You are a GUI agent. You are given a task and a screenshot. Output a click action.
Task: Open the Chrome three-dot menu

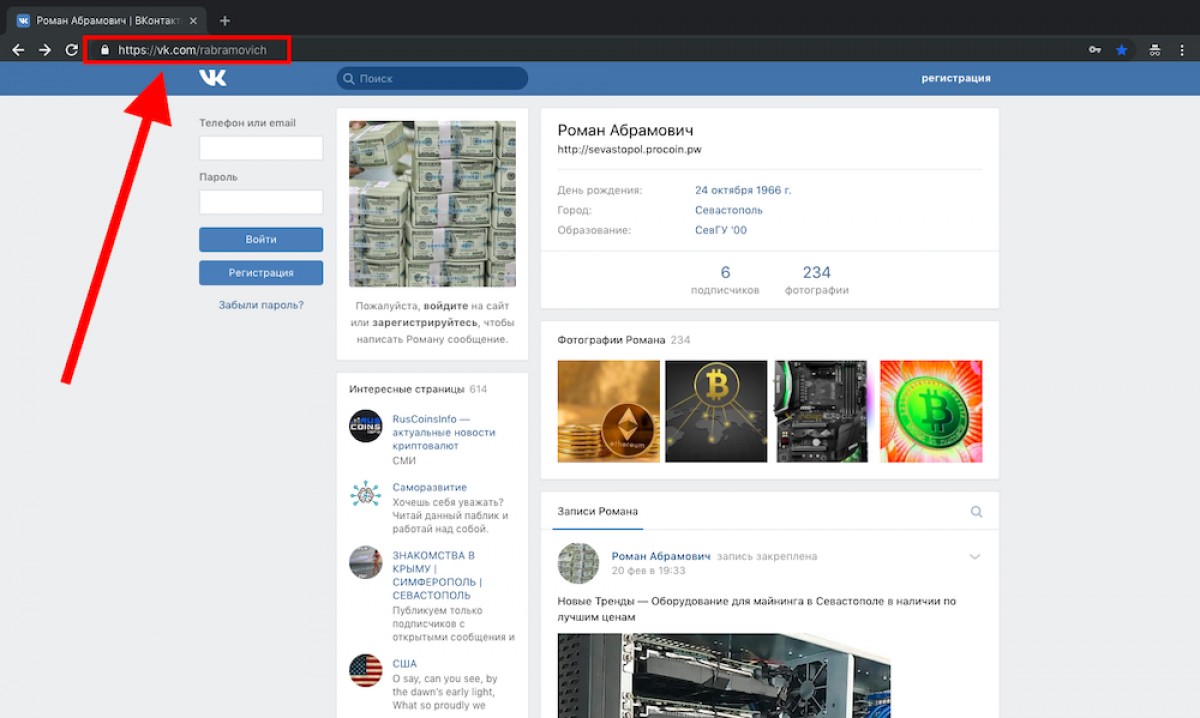(1182, 50)
